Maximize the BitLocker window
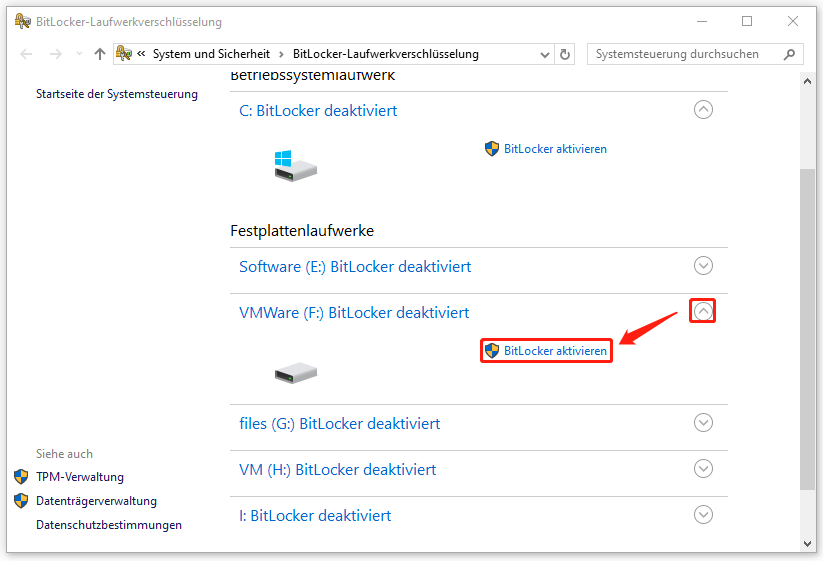The image size is (823, 561). tap(747, 22)
